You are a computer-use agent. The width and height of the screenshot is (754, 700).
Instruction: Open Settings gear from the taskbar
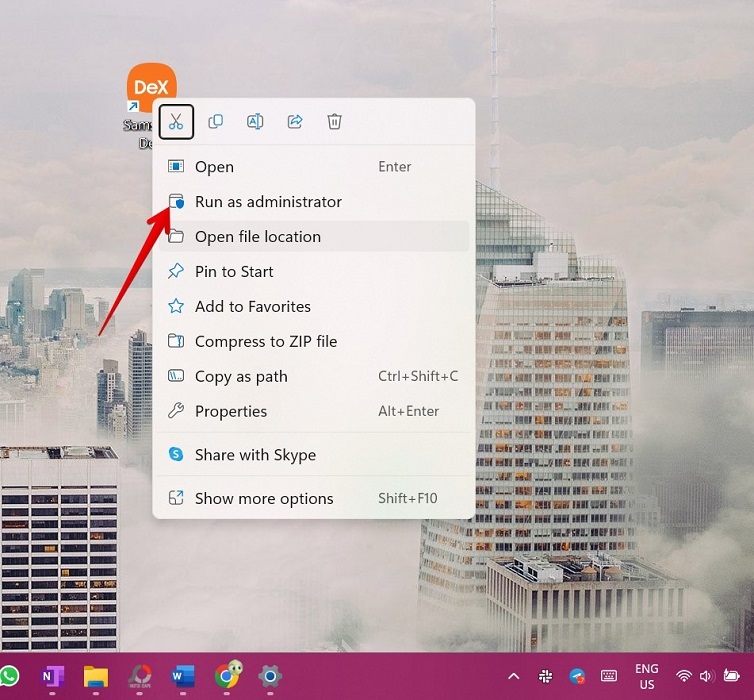point(270,676)
